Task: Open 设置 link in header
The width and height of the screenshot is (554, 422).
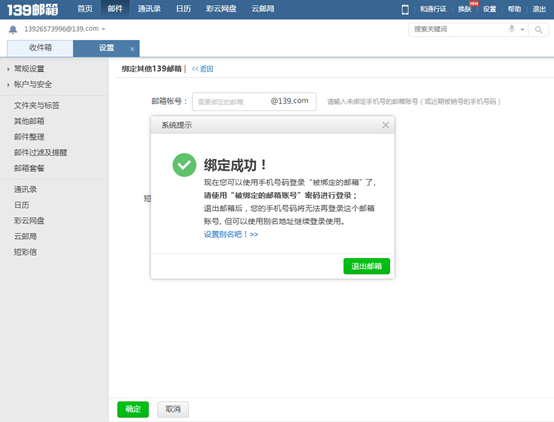Action: pos(490,9)
